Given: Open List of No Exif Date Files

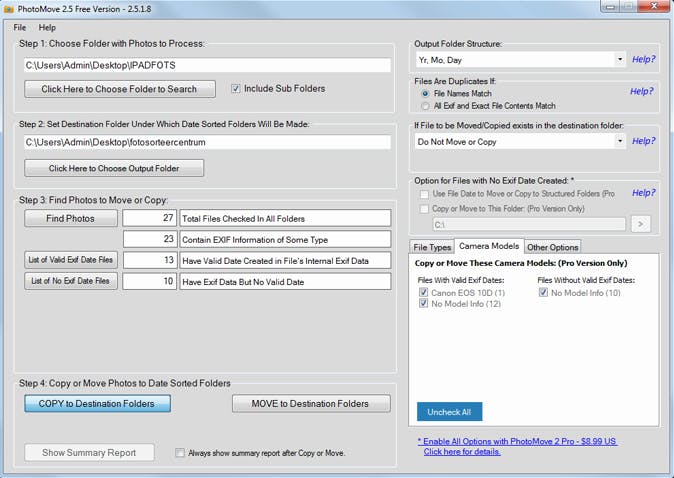Looking at the screenshot, I should [70, 281].
